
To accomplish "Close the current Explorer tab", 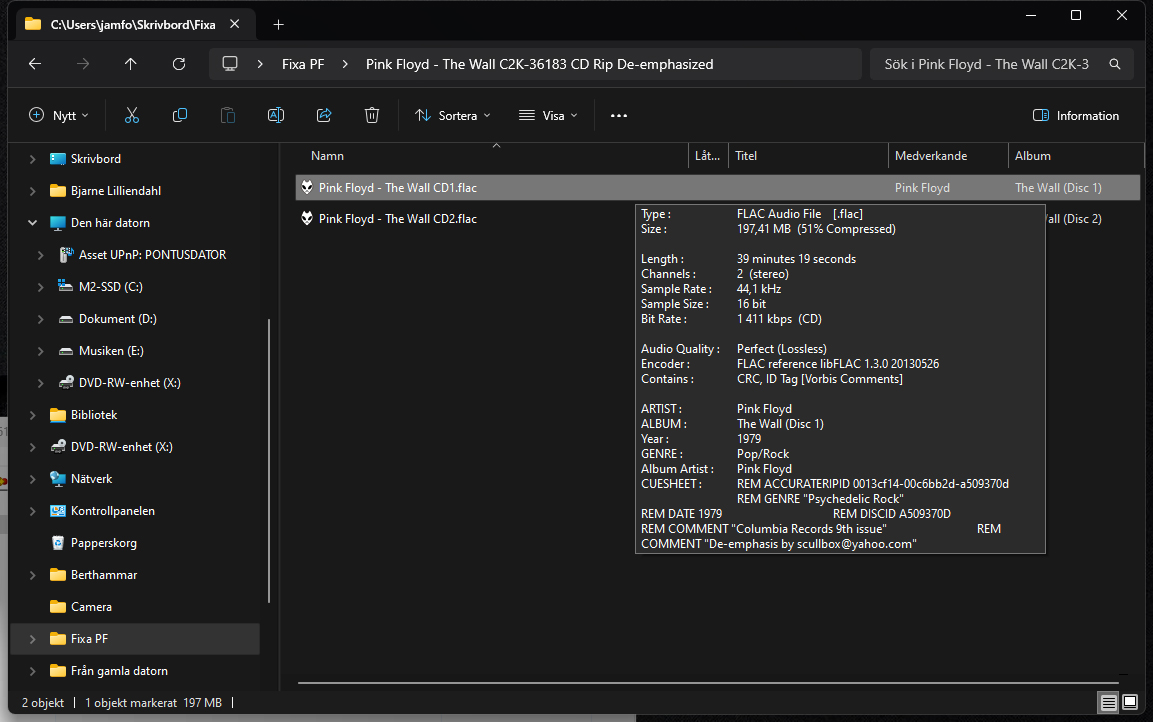I will (x=235, y=24).
